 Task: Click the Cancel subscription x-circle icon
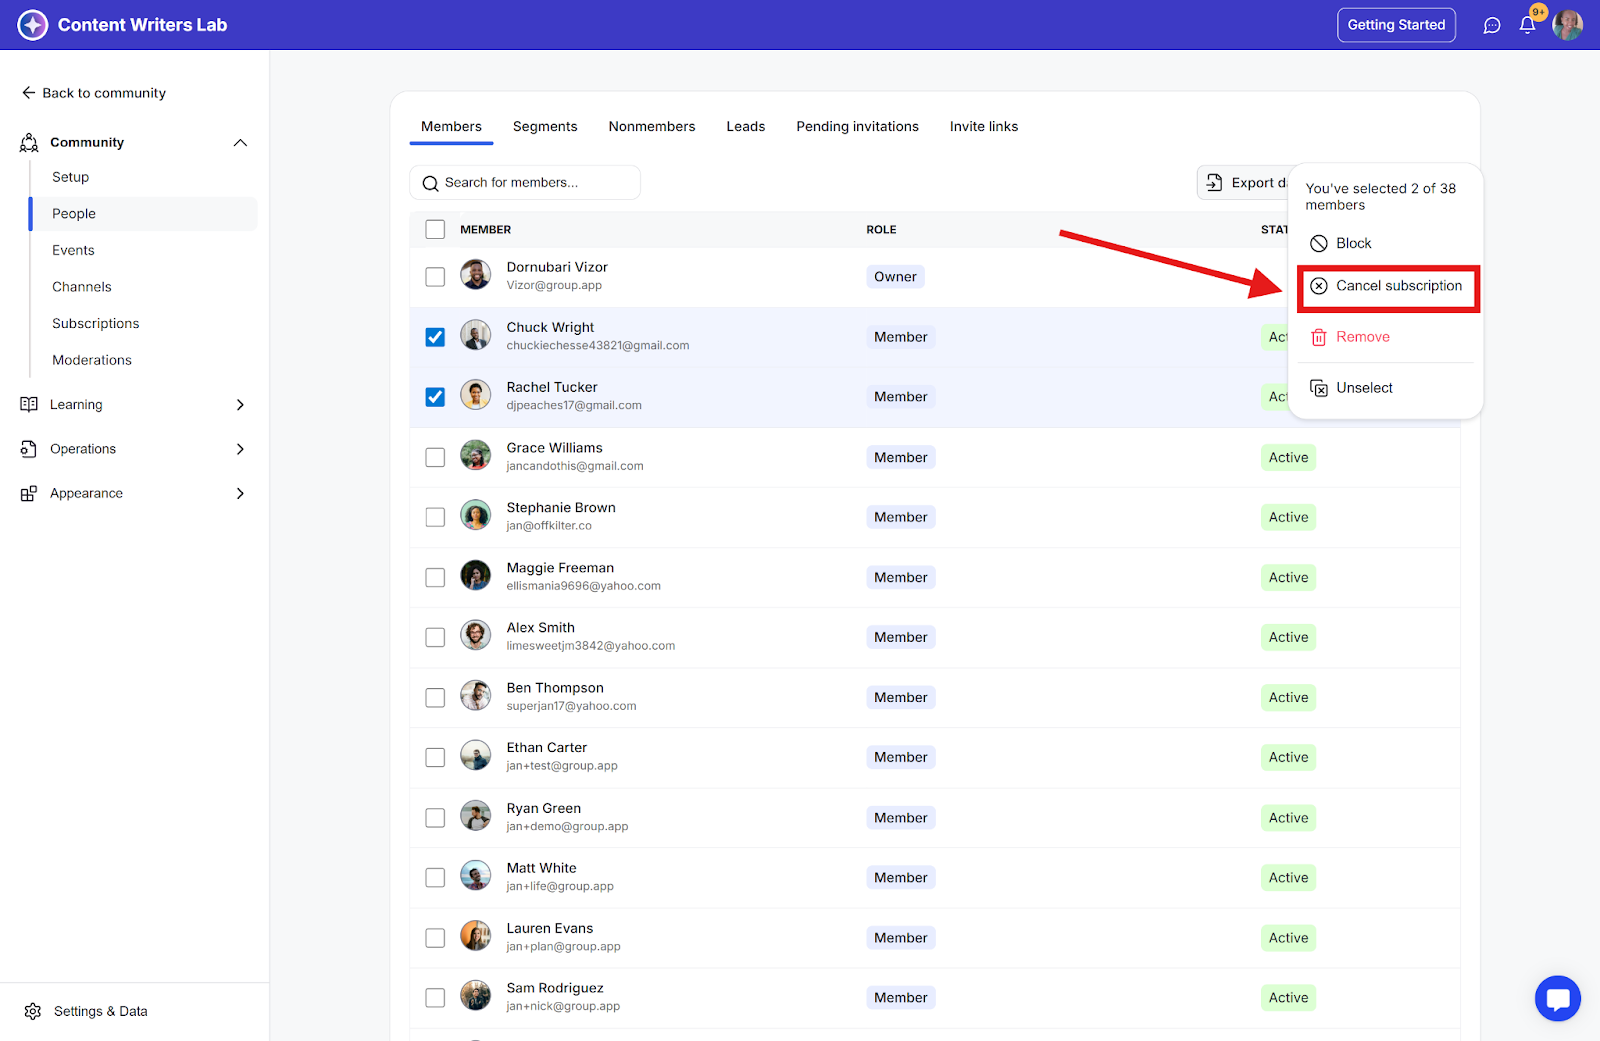click(x=1319, y=287)
